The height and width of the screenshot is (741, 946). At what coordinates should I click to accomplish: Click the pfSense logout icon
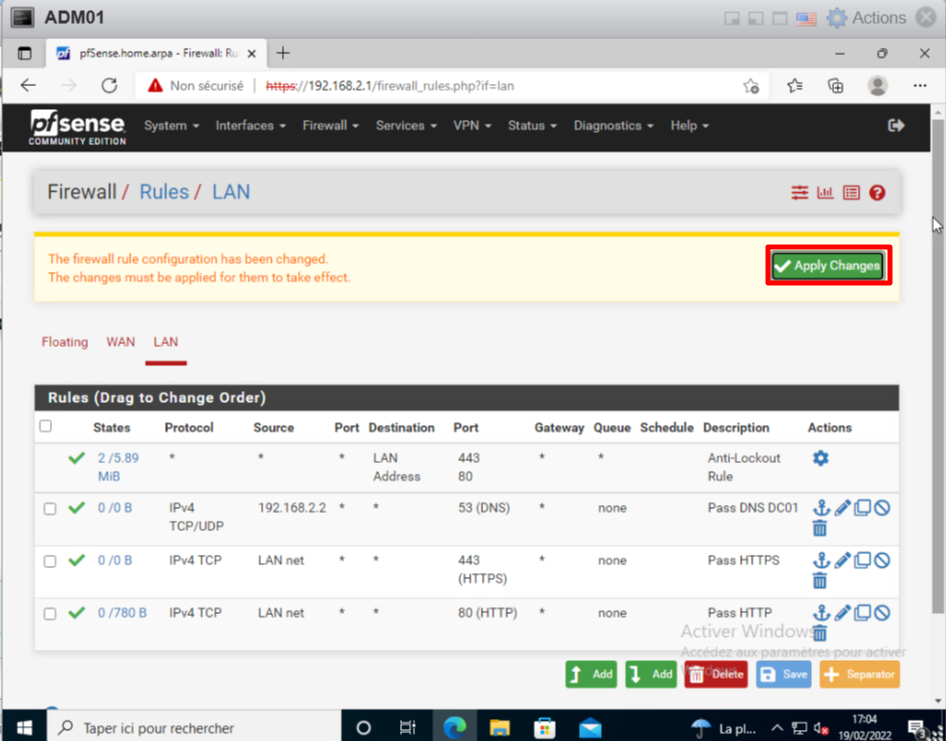coord(896,125)
